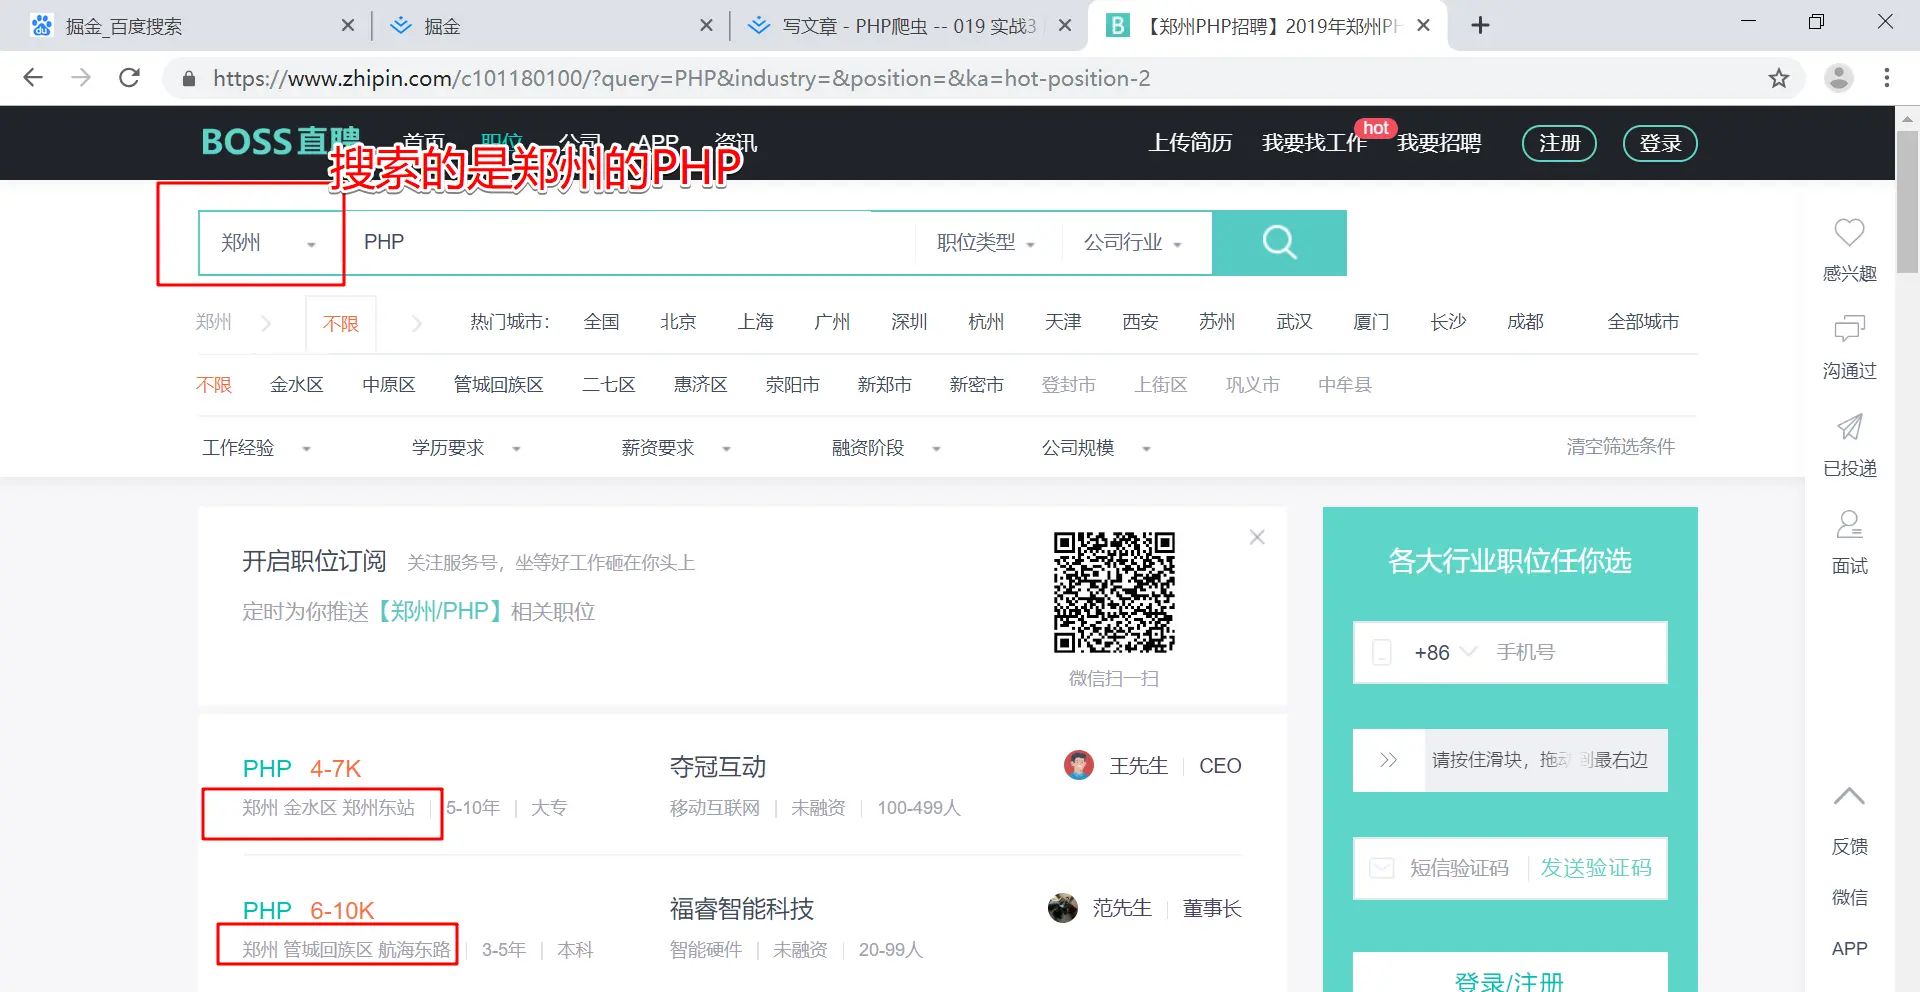Click 微信 in the right sidebar
This screenshot has height=992, width=1920.
1849,897
